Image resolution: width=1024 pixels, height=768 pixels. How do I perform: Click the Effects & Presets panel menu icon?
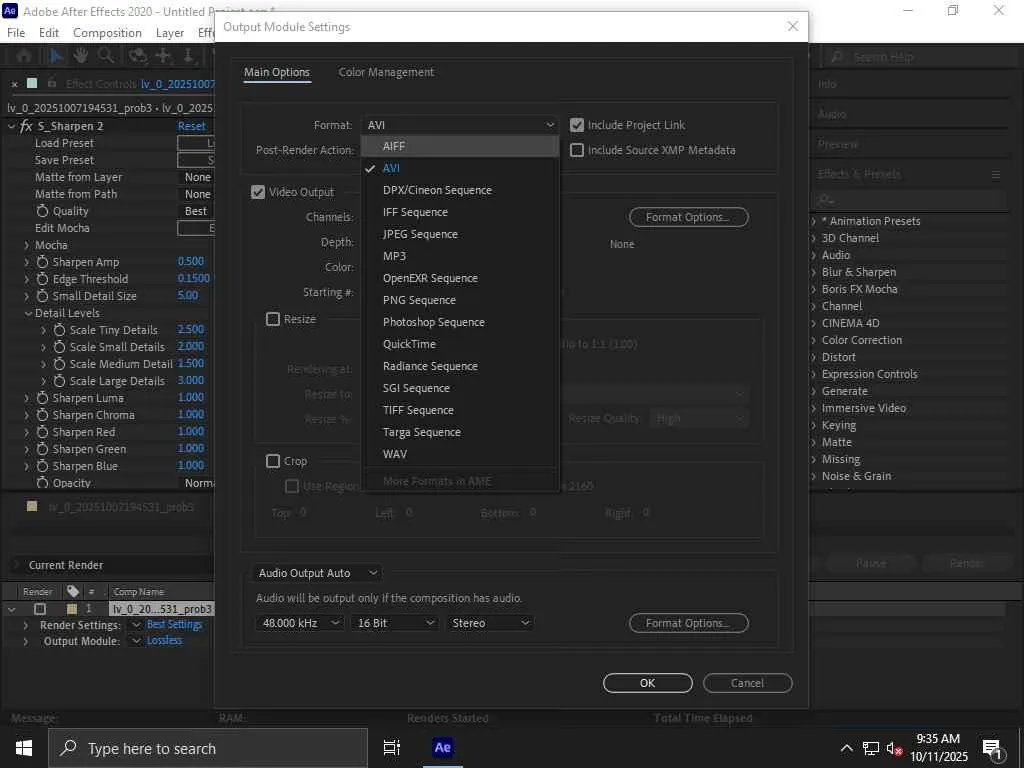coord(995,174)
